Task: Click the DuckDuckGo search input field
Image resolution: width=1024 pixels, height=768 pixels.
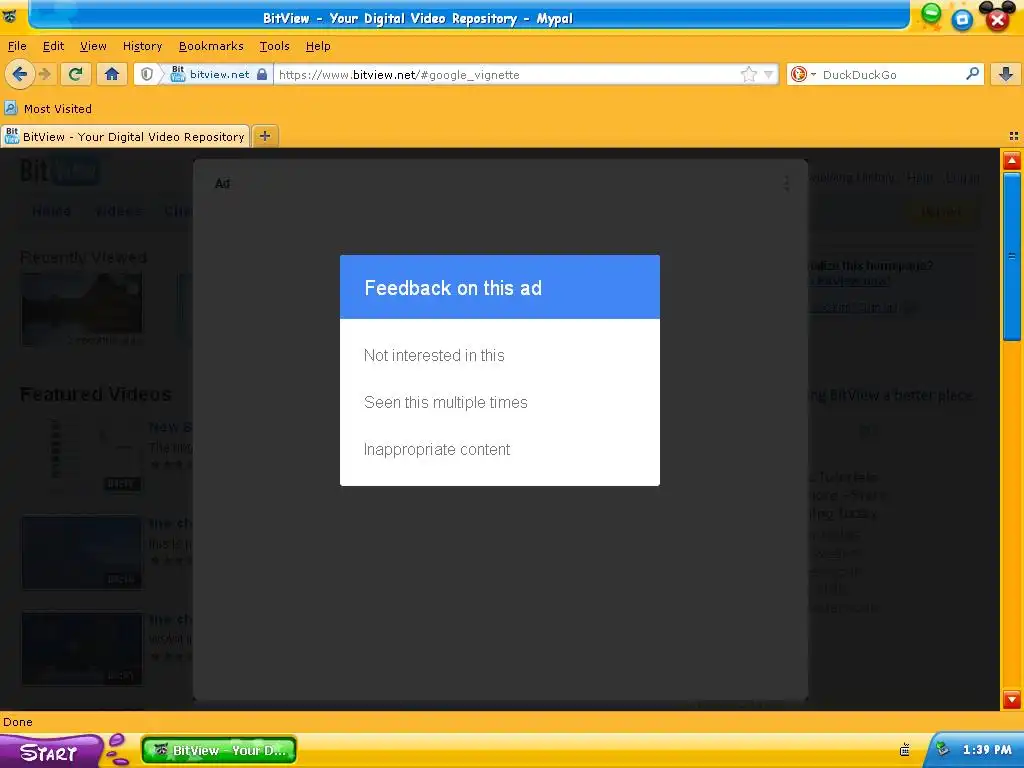Action: click(x=891, y=74)
